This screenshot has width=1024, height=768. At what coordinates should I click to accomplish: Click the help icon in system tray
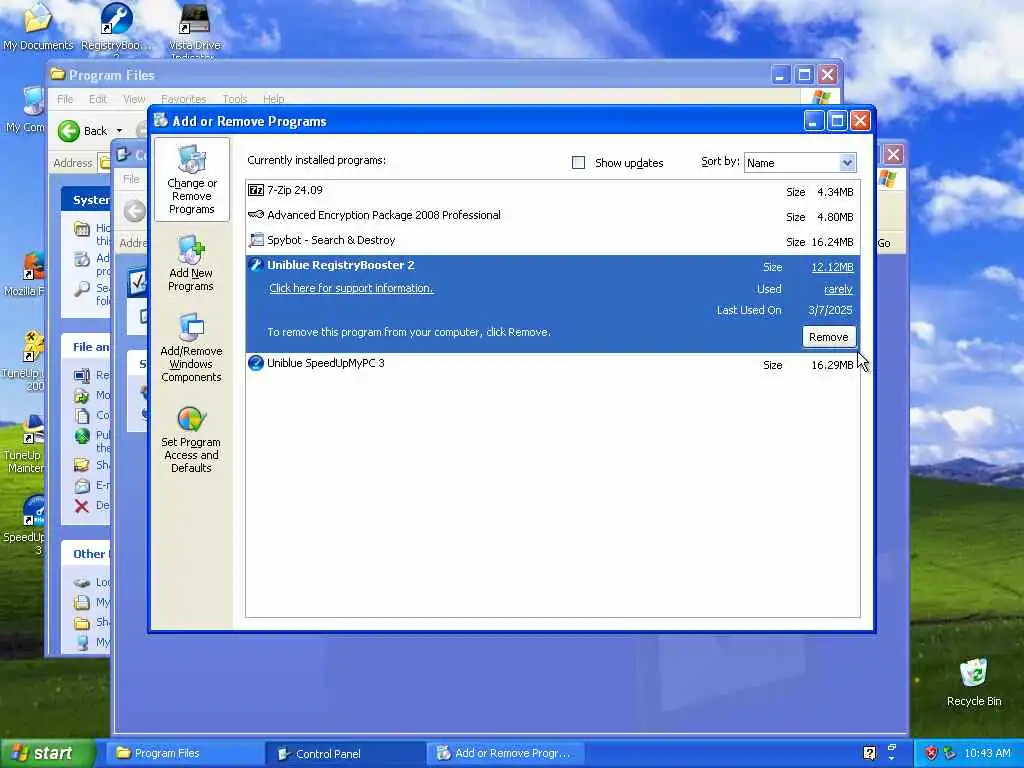tap(869, 753)
